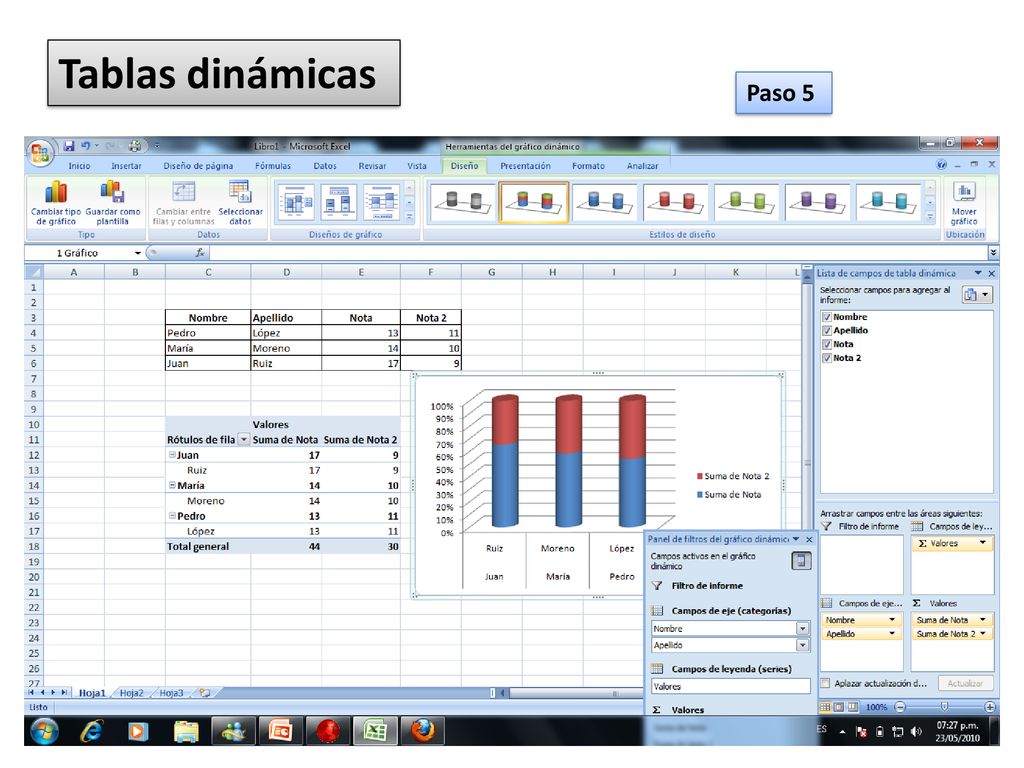This screenshot has height=768, width=1024.
Task: Choose the first chart layout thumbnail
Action: pyautogui.click(x=296, y=203)
